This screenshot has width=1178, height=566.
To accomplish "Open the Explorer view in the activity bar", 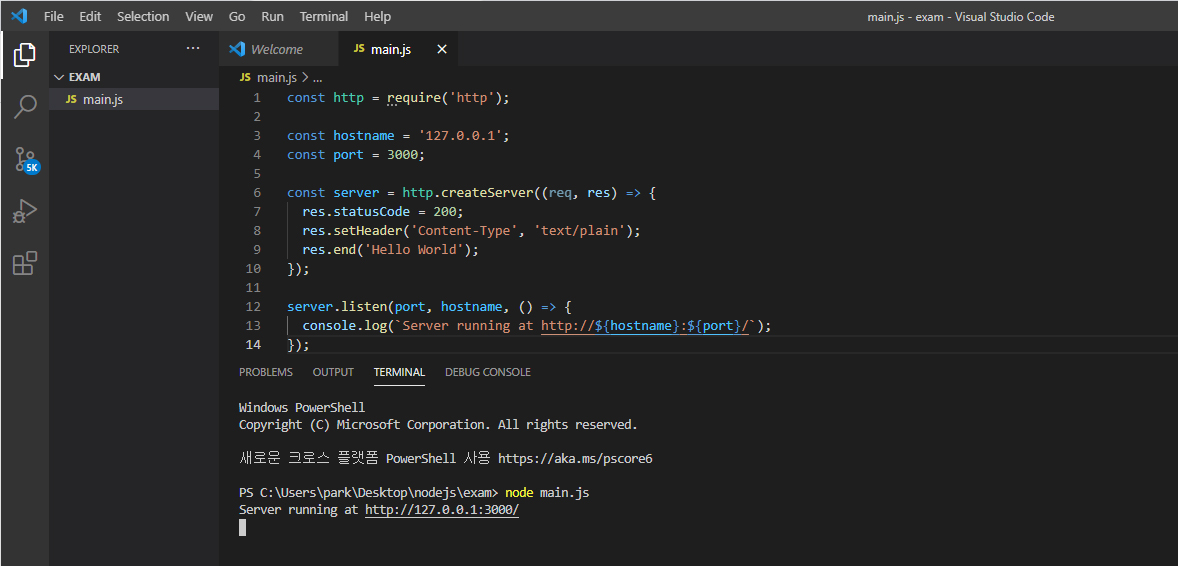I will [25, 55].
